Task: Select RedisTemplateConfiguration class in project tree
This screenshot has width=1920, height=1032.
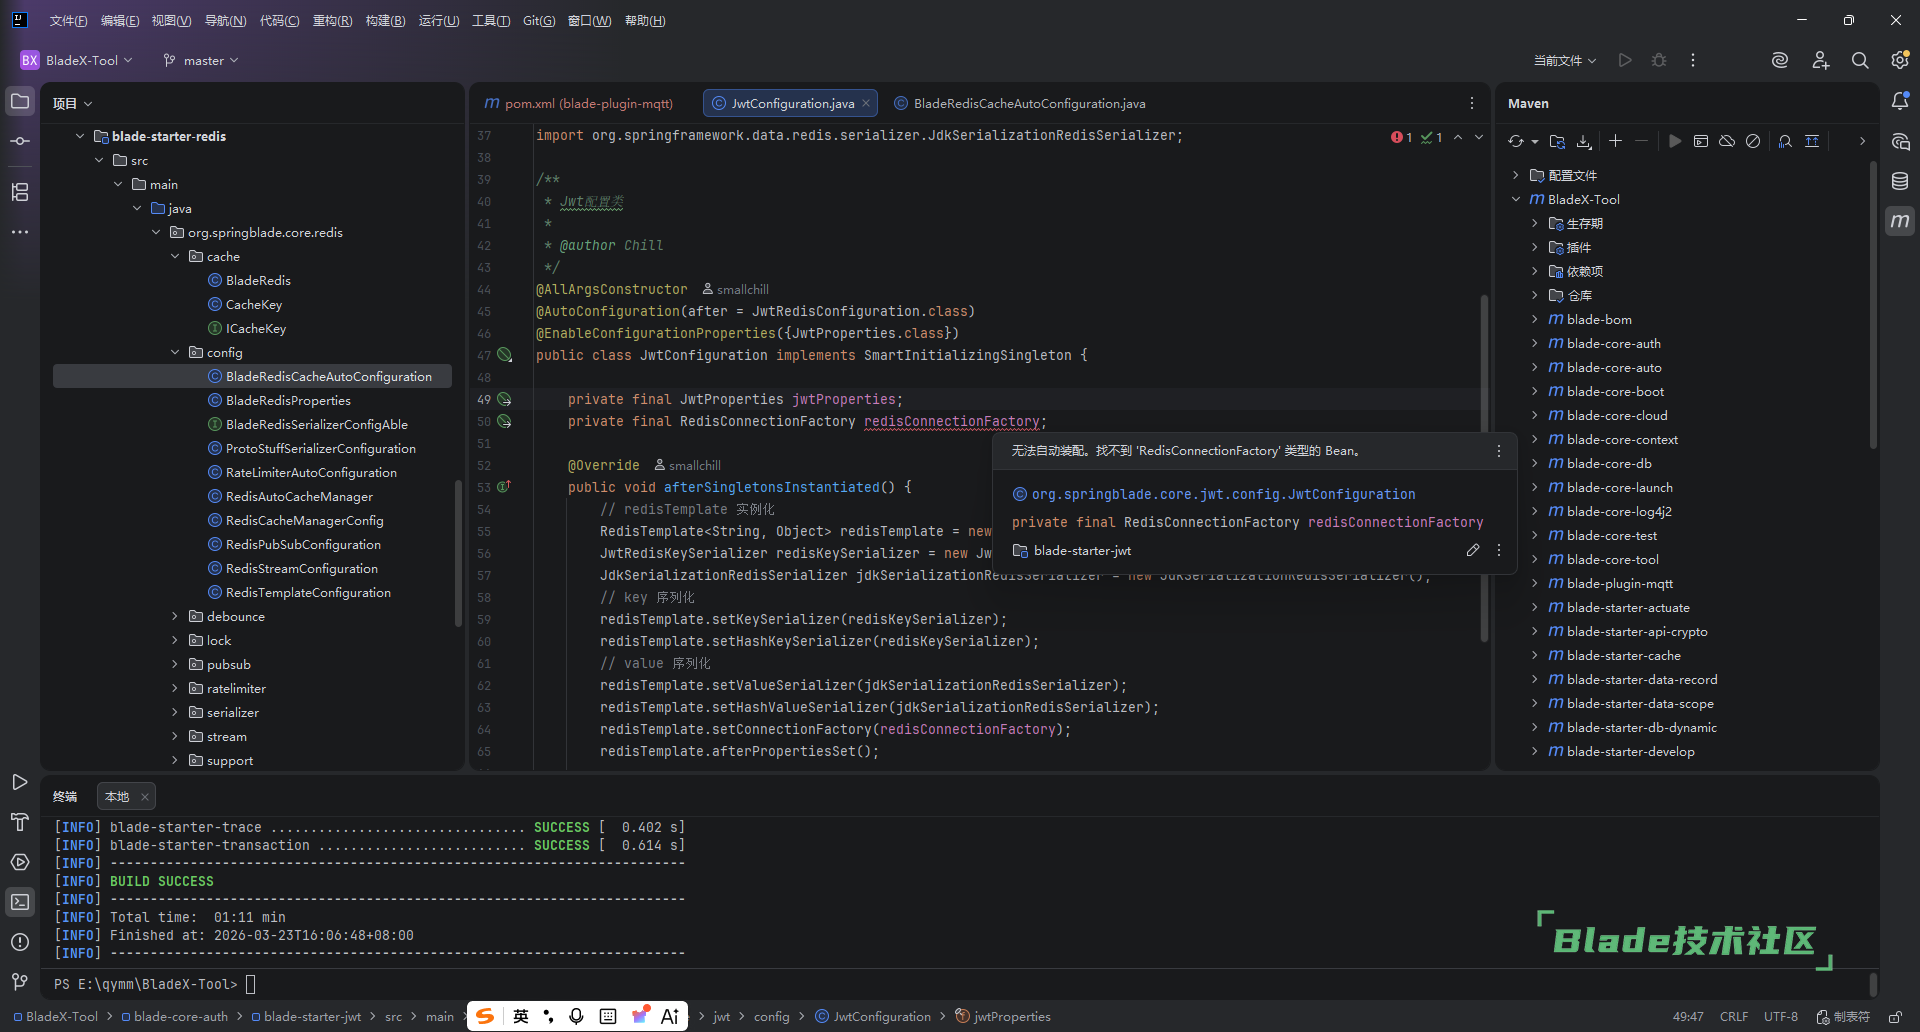Action: 308,593
